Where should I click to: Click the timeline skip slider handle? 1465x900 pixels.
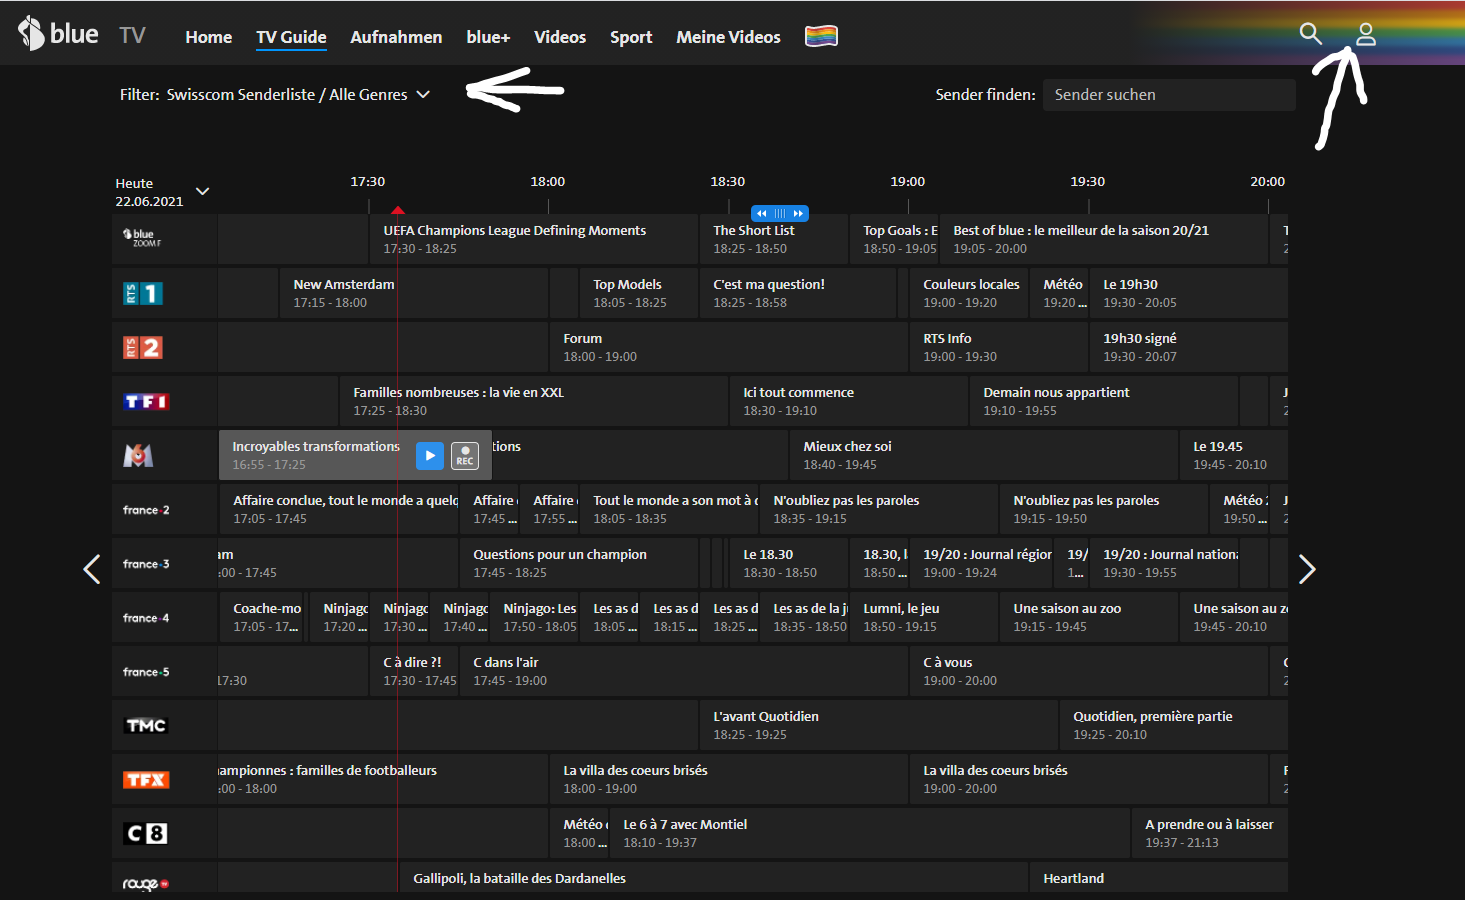780,213
